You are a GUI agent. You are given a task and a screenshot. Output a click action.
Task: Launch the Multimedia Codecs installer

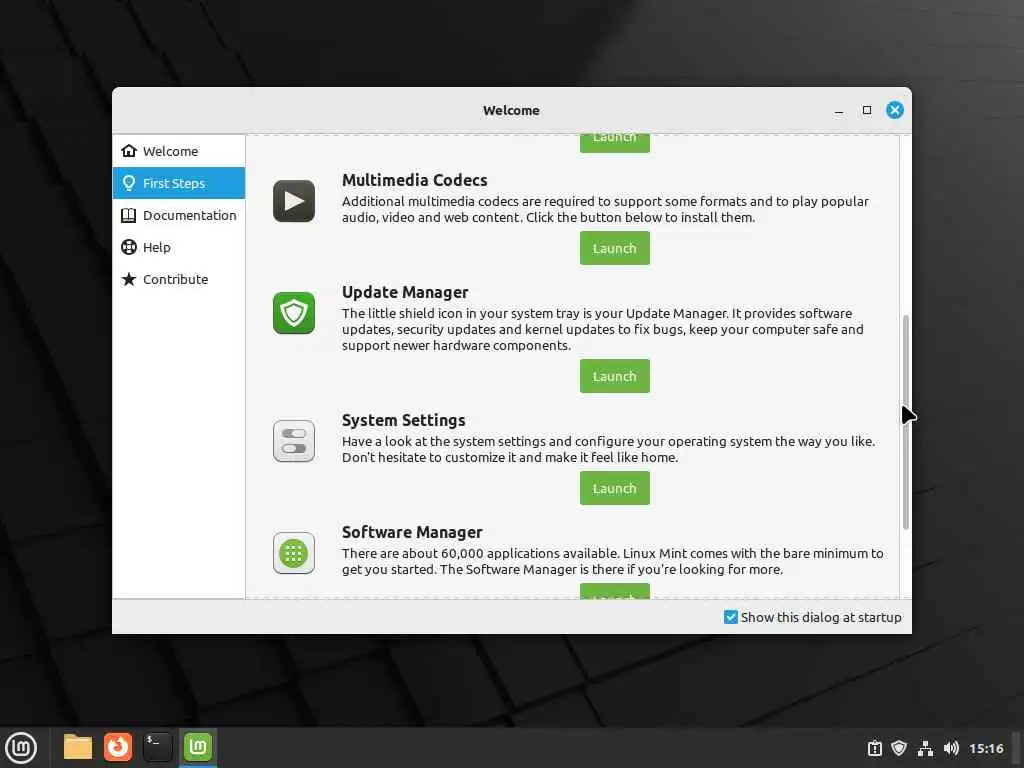point(615,248)
